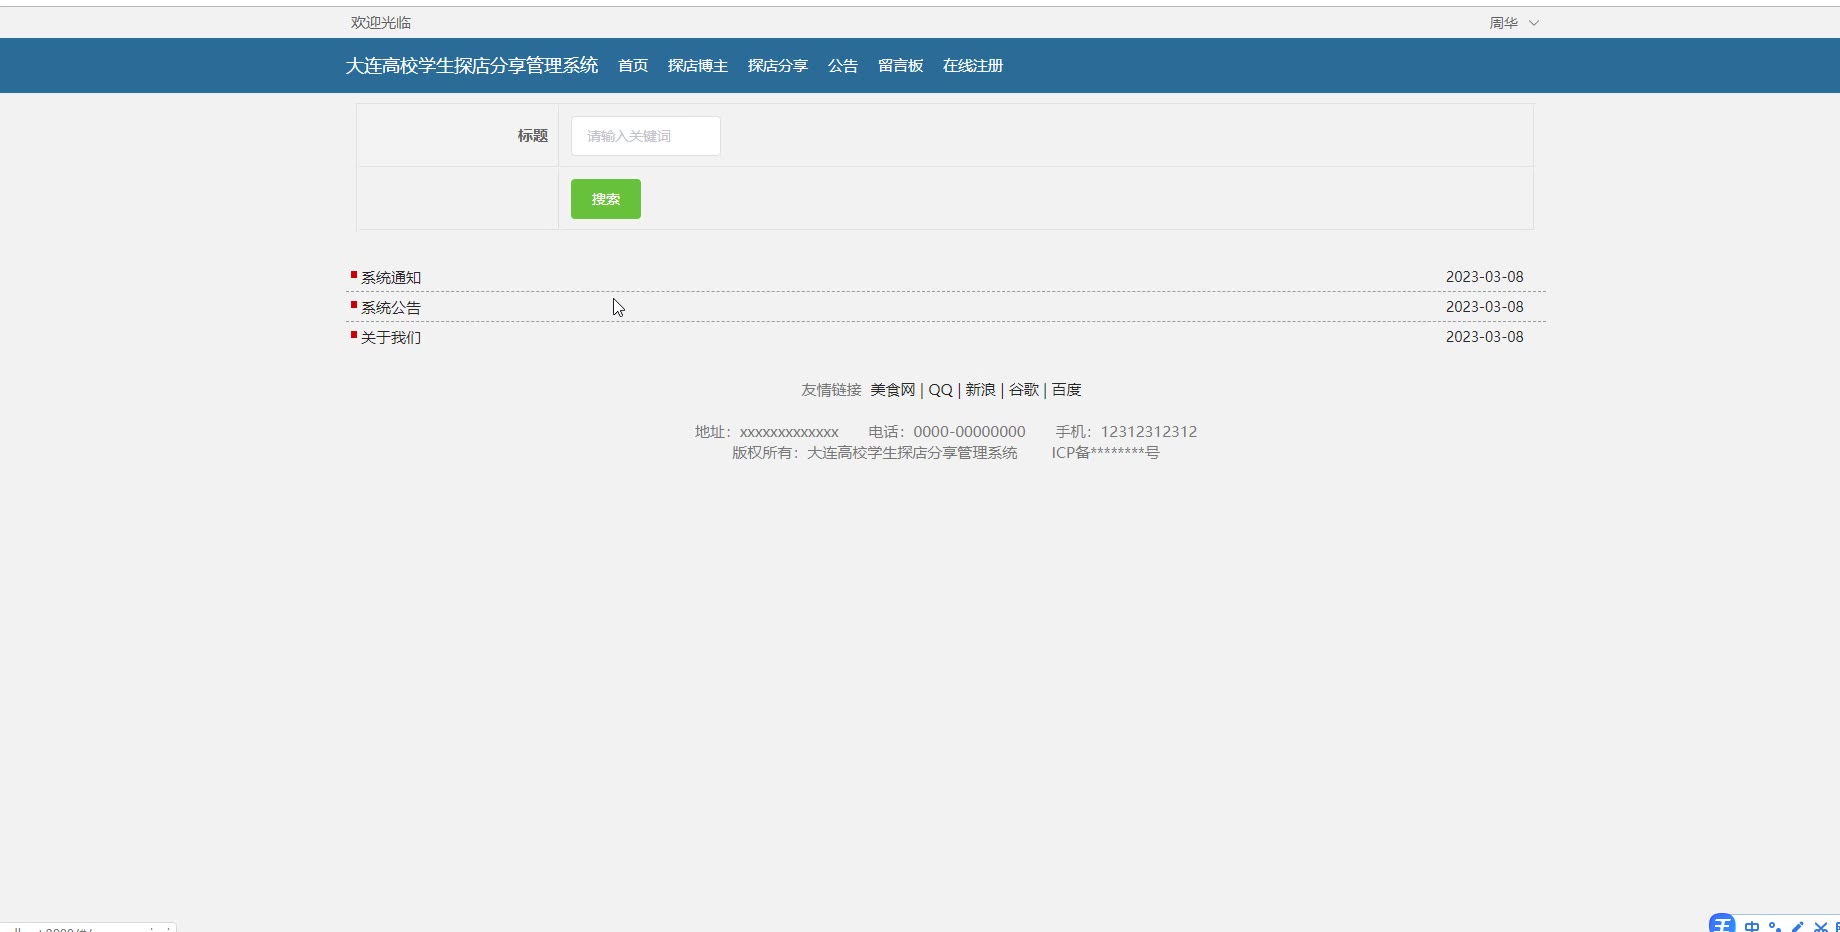This screenshot has width=1840, height=932.
Task: Open the 探店博主 nav item
Action: [698, 66]
